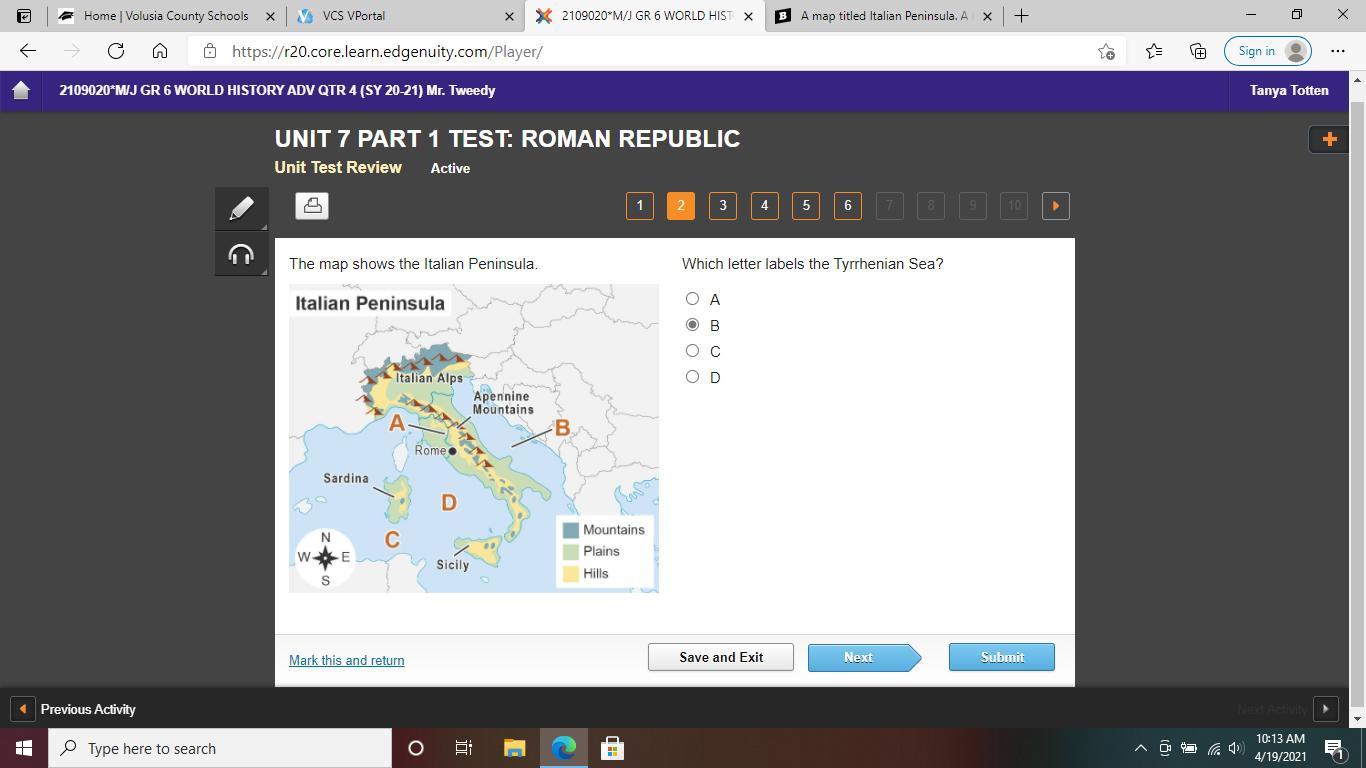Screen dimensions: 1366x768
Task: Click the print icon button
Action: coord(312,206)
